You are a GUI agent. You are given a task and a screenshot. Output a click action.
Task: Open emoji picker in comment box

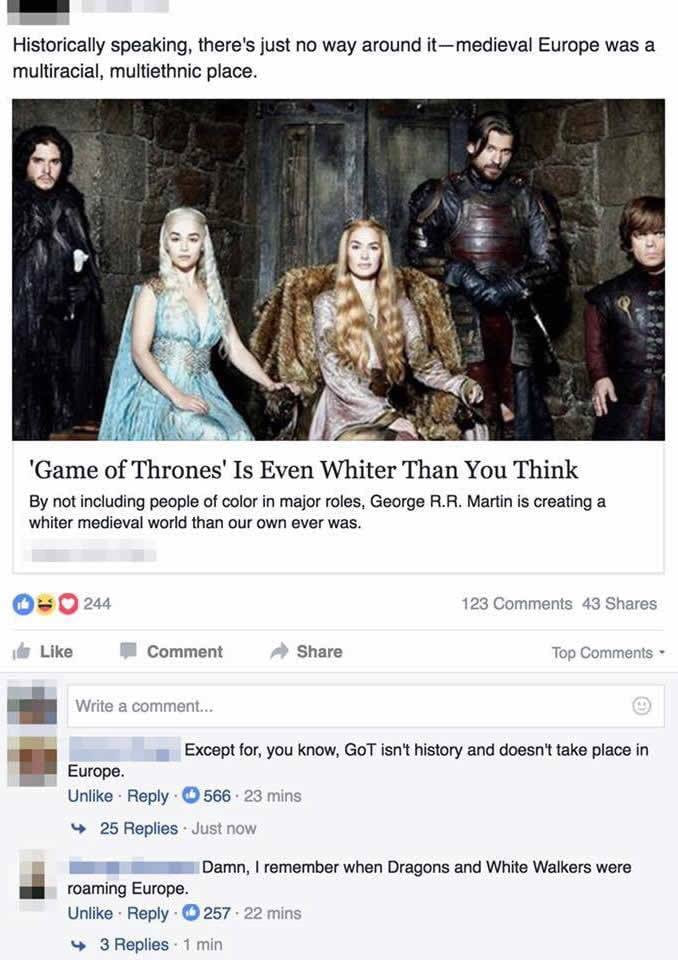click(x=641, y=706)
